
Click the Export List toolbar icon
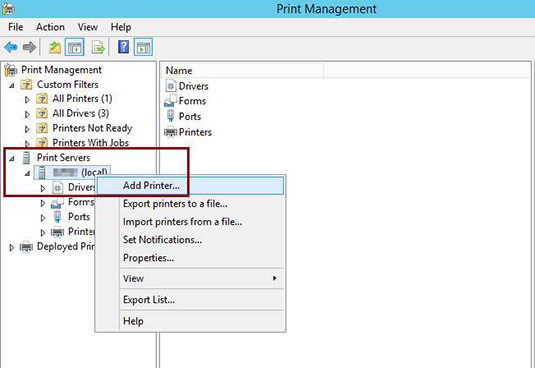[98, 47]
